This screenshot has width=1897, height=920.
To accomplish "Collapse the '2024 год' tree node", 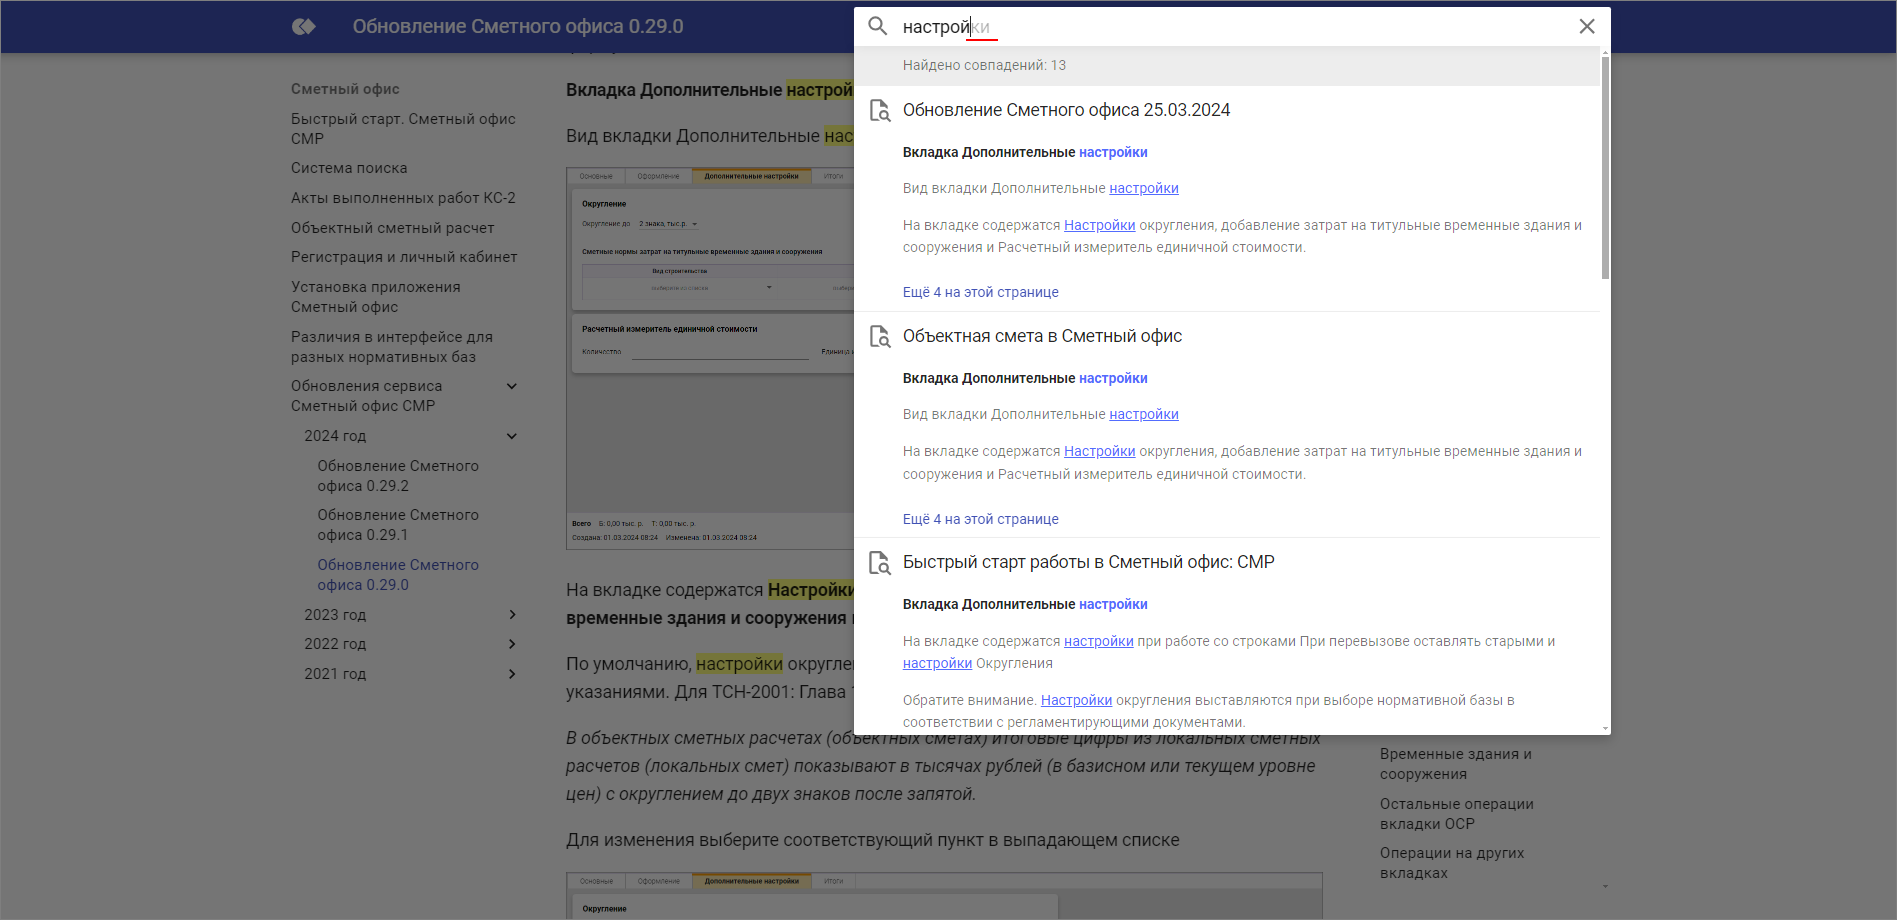I will click(512, 436).
